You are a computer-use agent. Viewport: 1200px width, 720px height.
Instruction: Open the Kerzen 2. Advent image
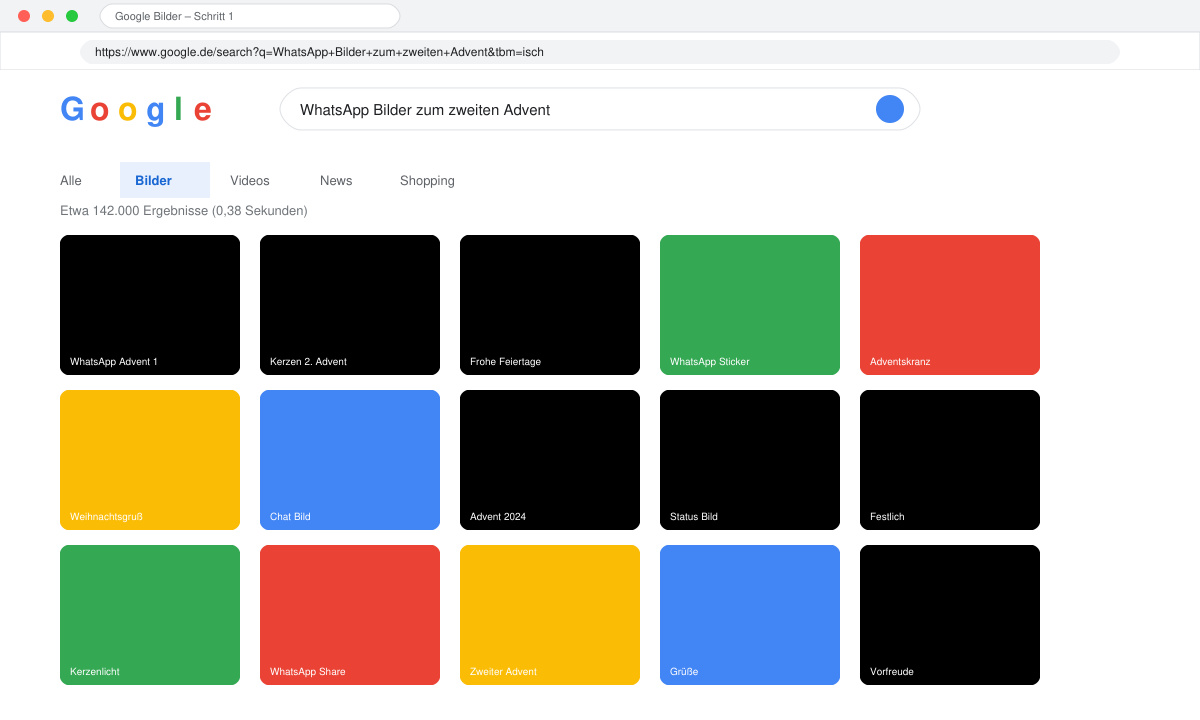click(x=350, y=305)
